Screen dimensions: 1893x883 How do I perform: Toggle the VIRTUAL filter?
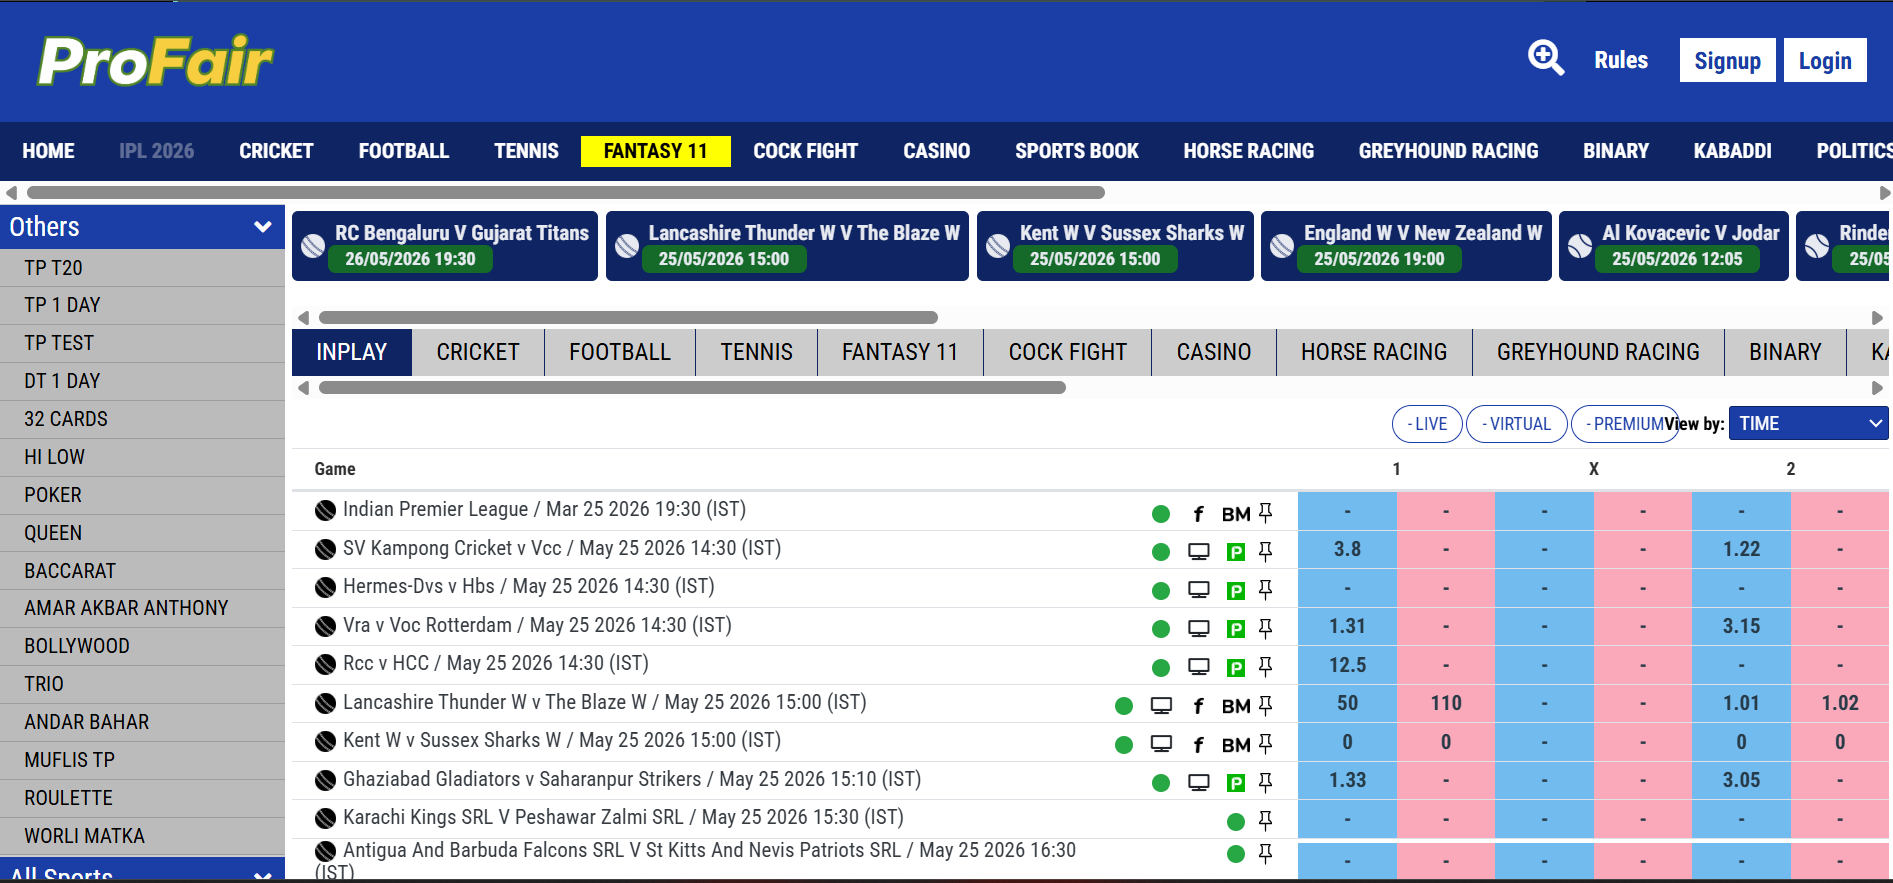tap(1516, 424)
